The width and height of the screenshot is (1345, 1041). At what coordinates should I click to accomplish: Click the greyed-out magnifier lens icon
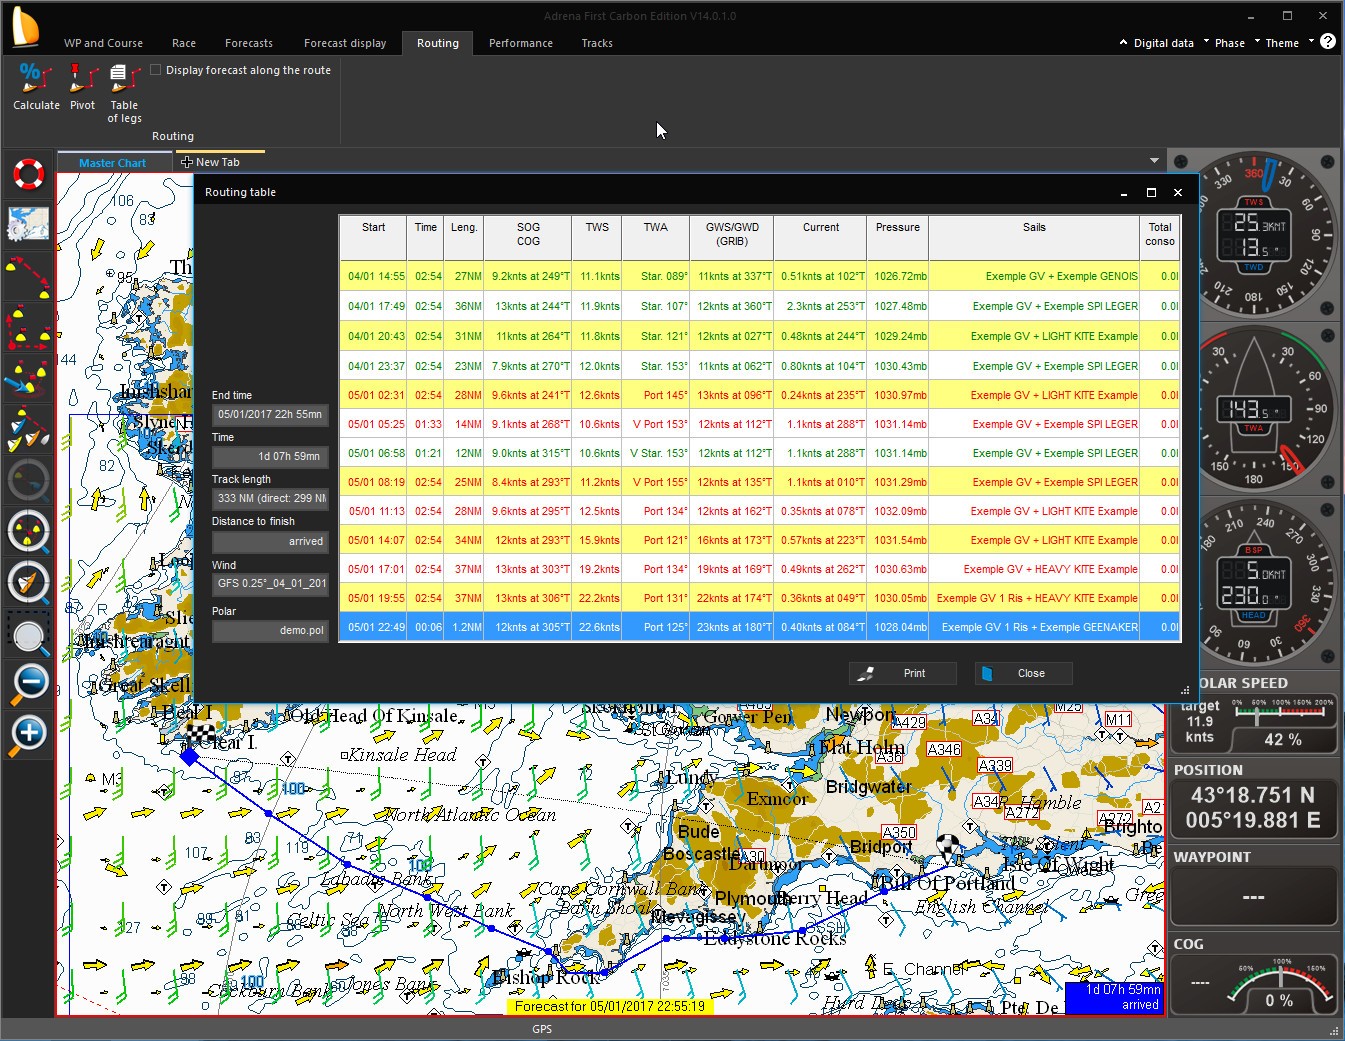29,481
